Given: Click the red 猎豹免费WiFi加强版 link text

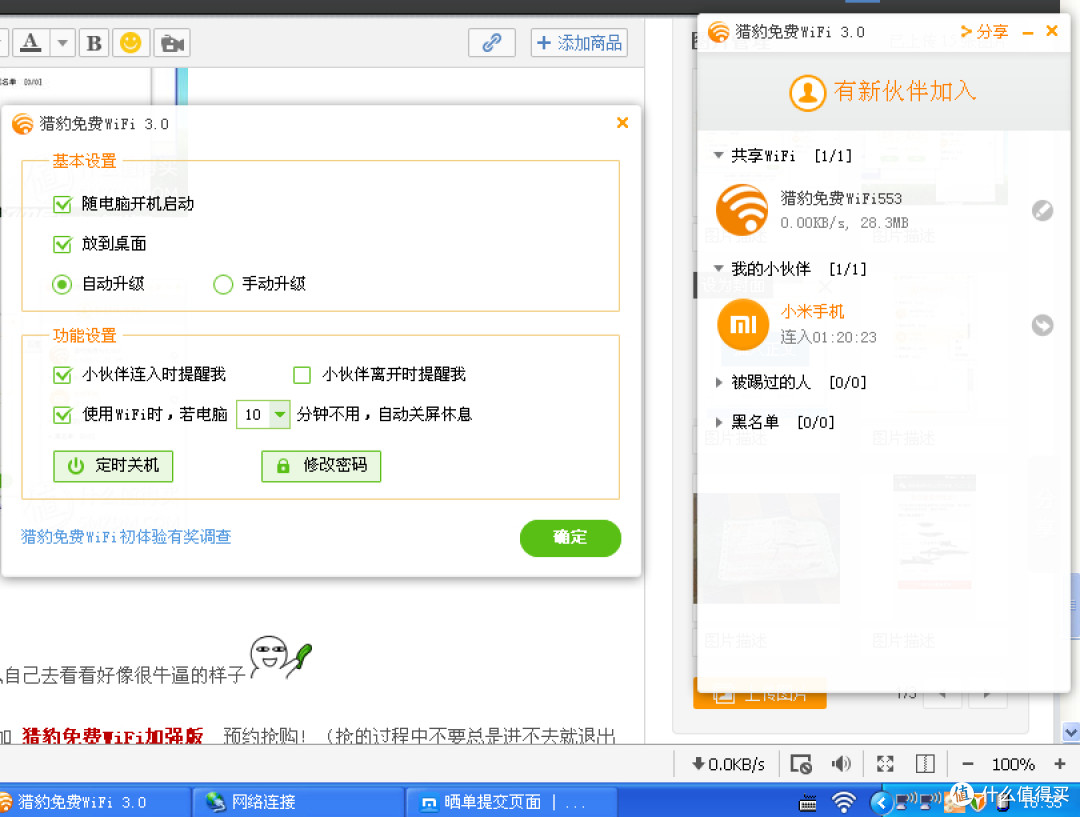Looking at the screenshot, I should pyautogui.click(x=112, y=736).
